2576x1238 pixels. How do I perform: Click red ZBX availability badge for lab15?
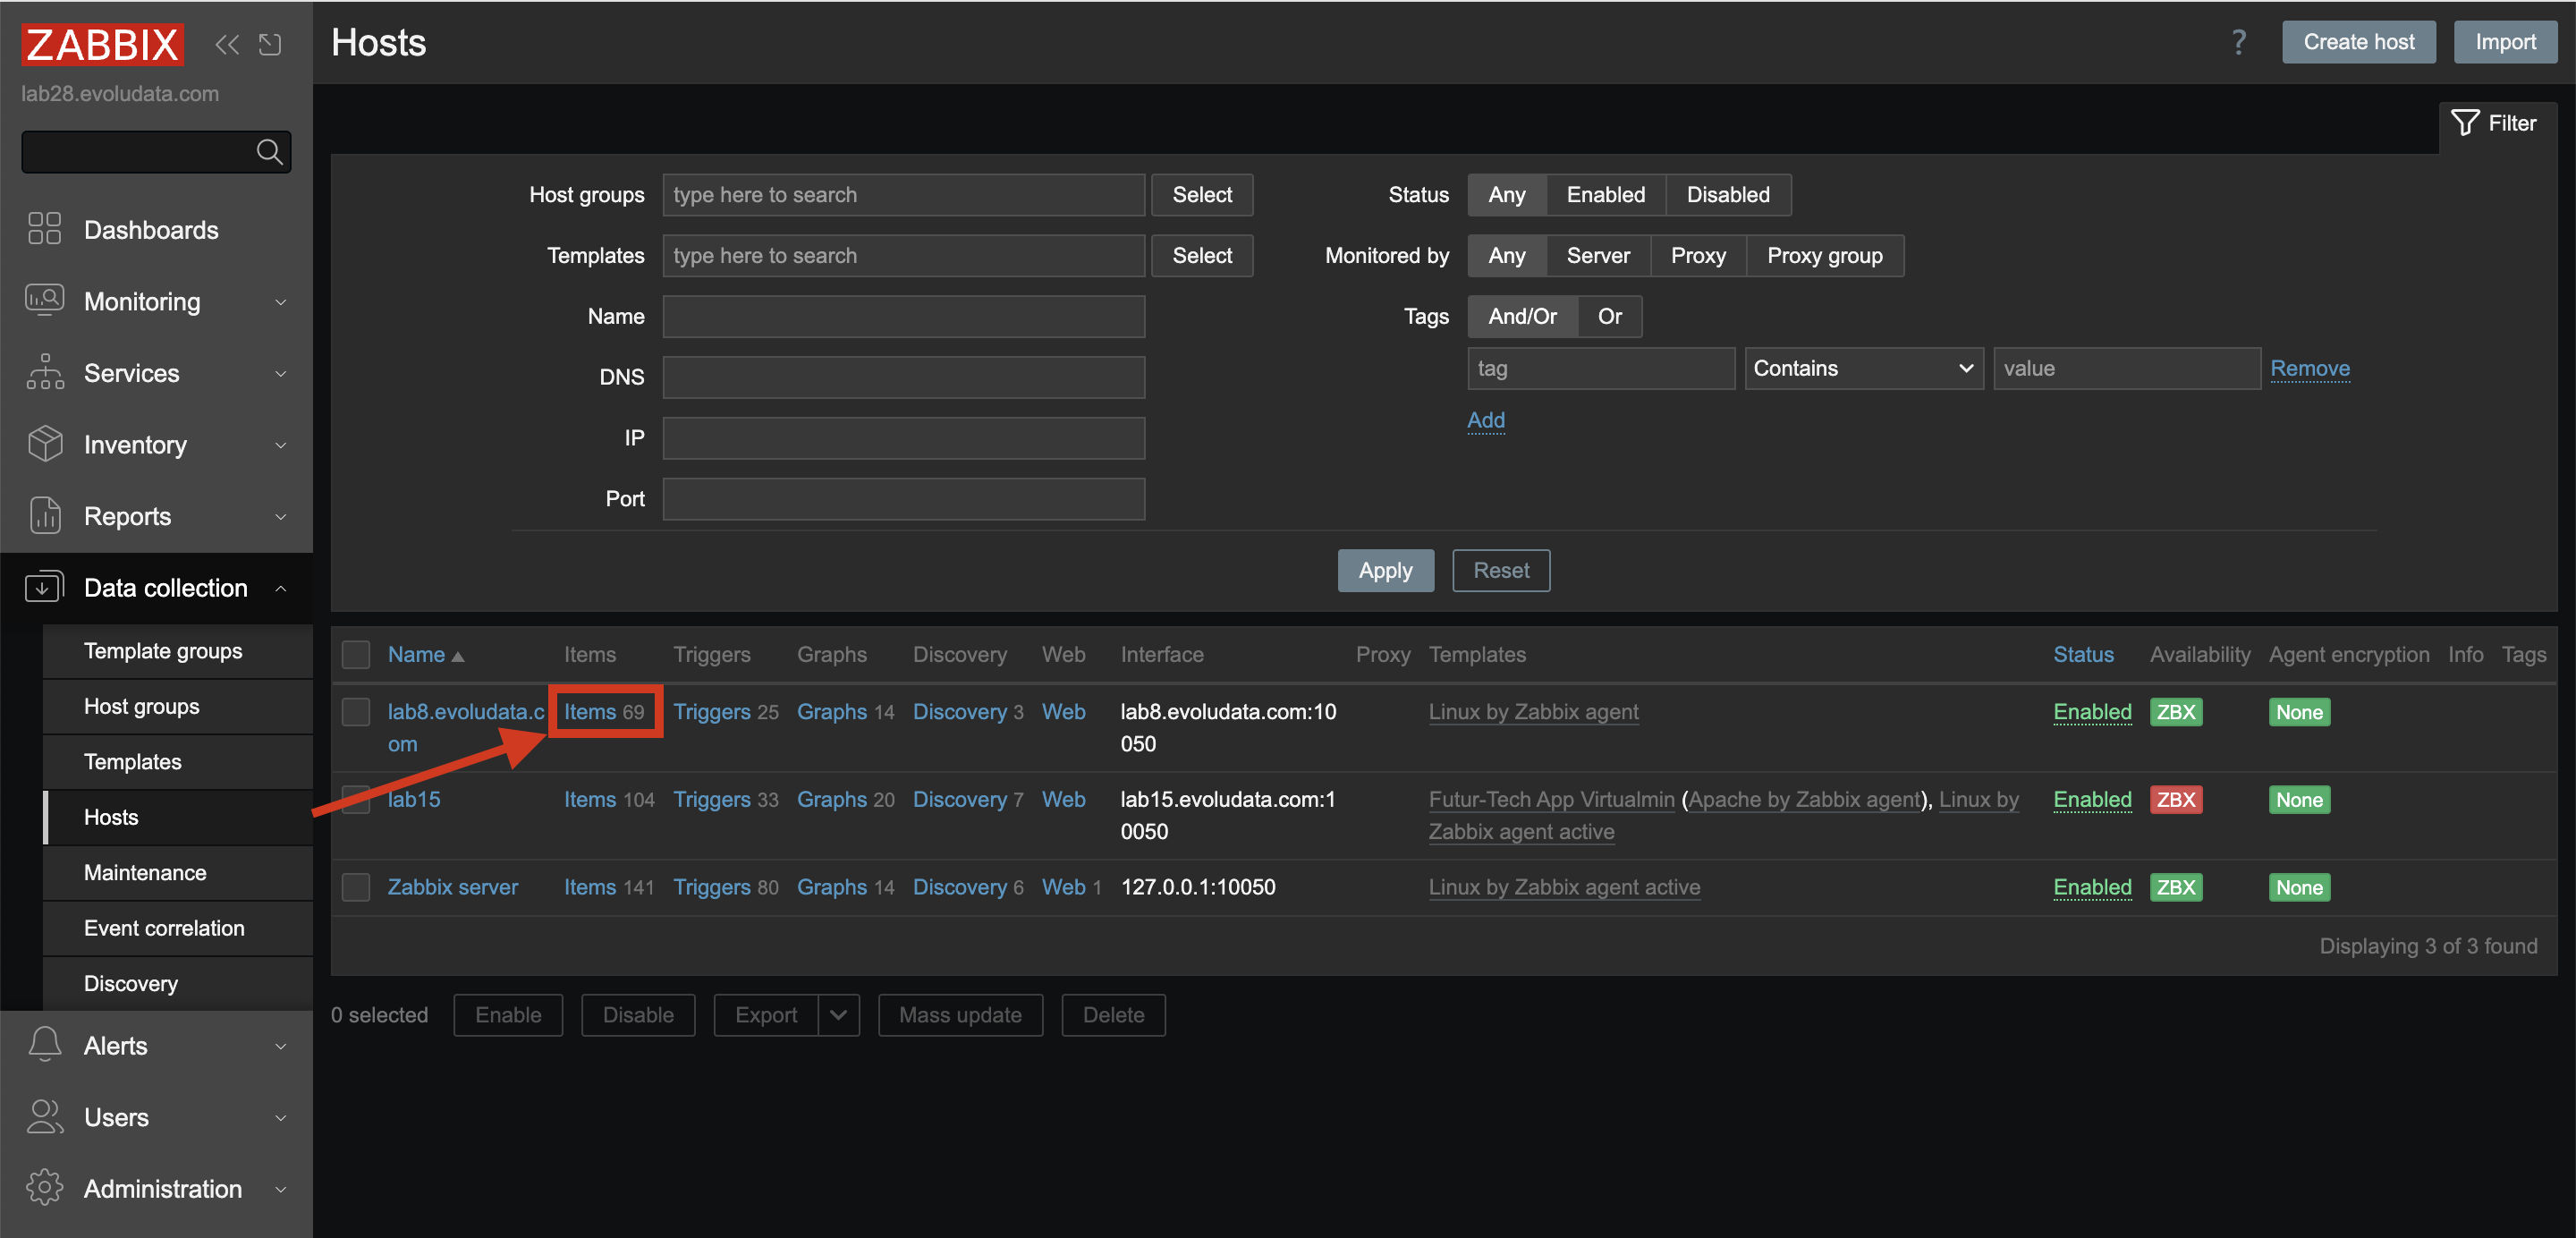(2175, 799)
